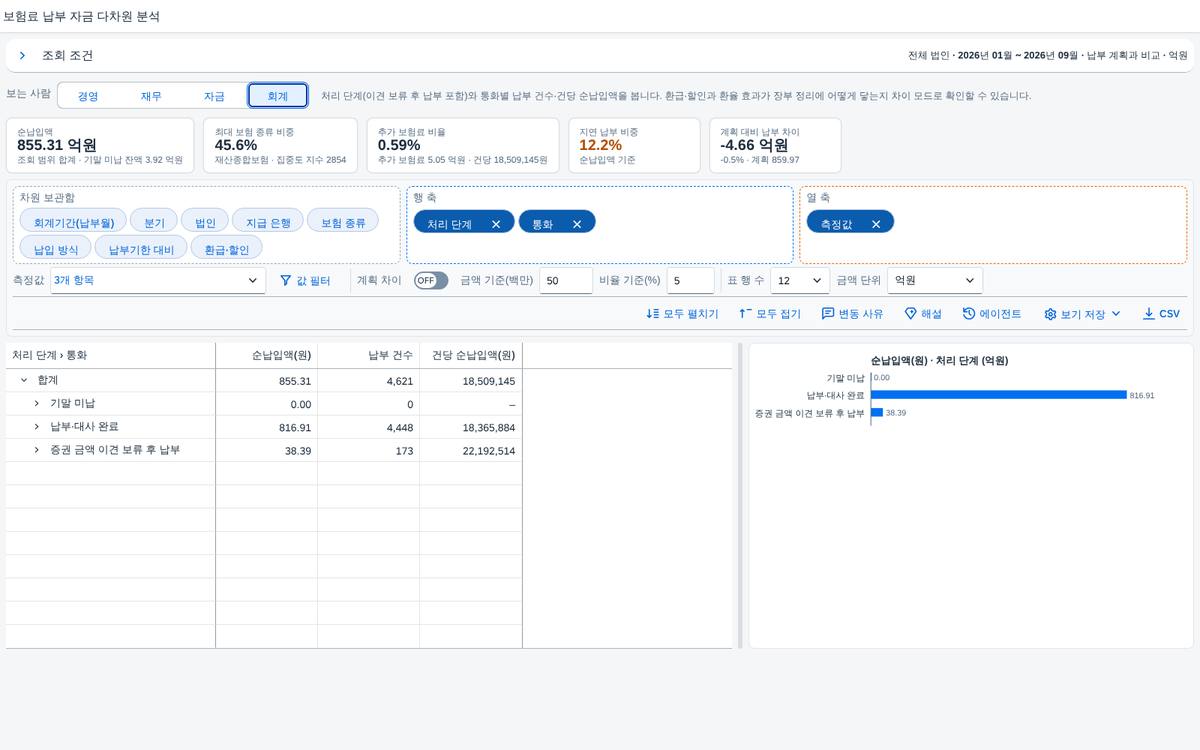Expand the 납부·대사 완료 row
Image resolution: width=1200 pixels, height=750 pixels.
click(x=37, y=427)
